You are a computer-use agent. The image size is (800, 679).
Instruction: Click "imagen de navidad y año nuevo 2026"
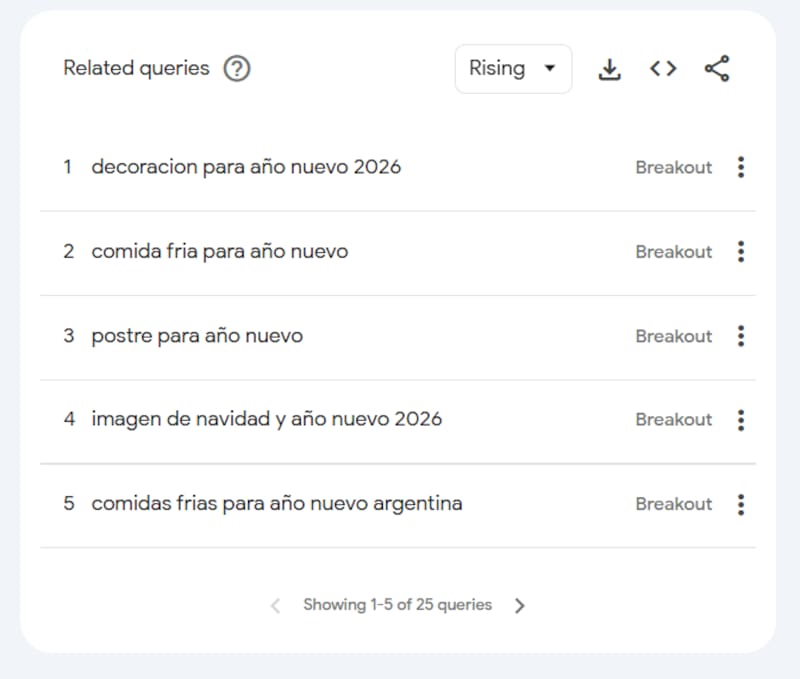tap(267, 420)
